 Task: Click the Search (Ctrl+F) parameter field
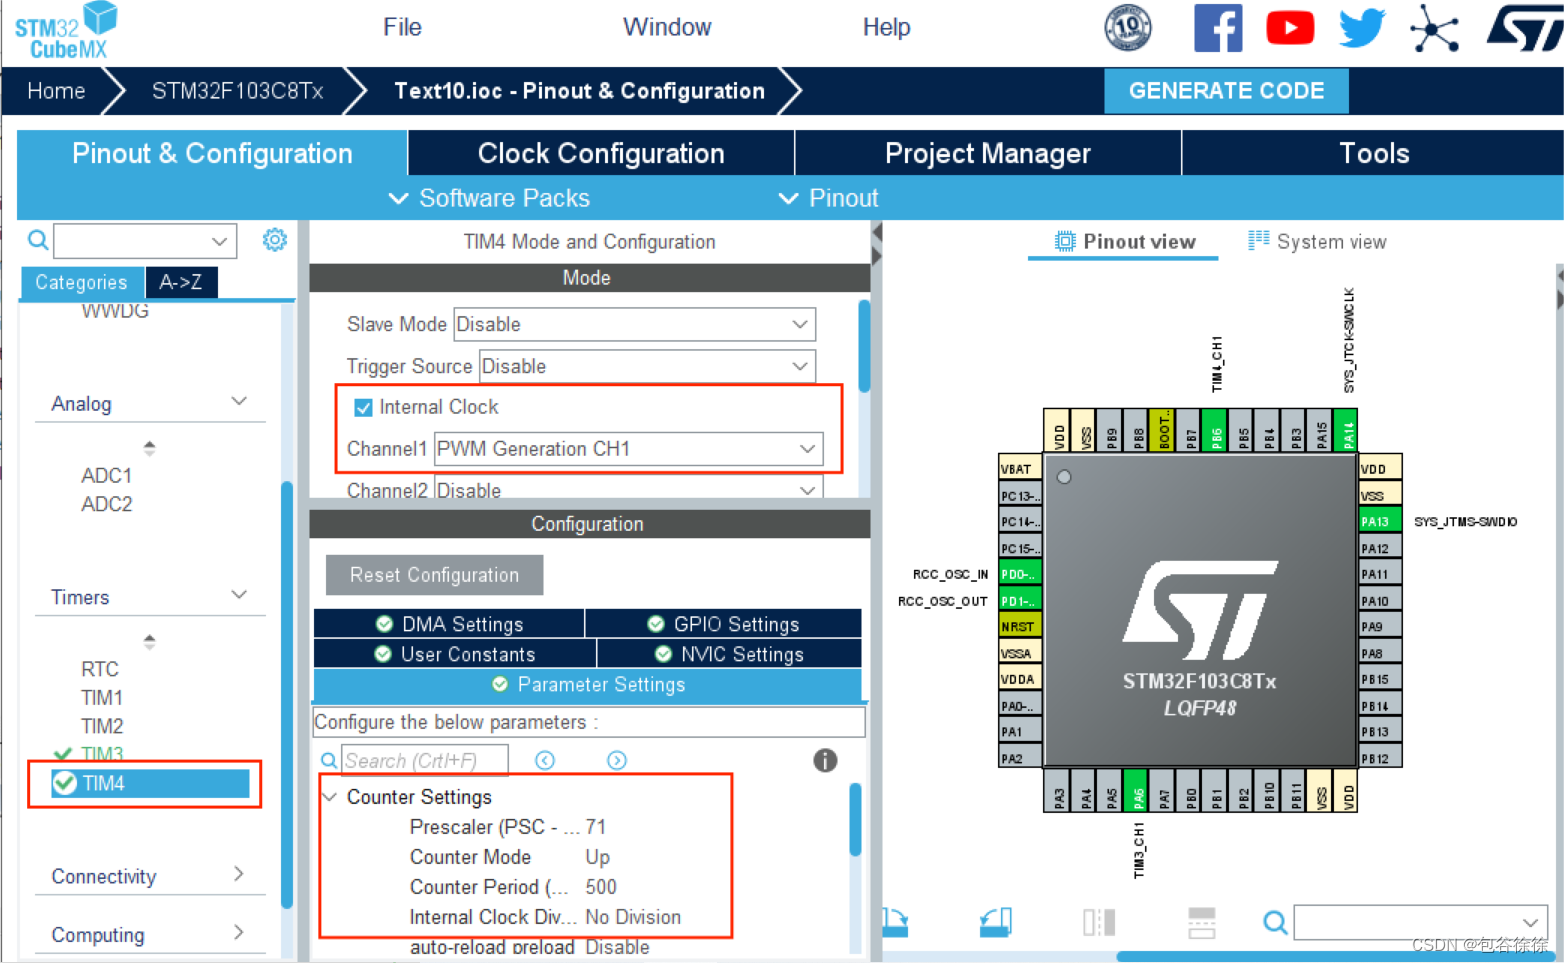pyautogui.click(x=424, y=761)
